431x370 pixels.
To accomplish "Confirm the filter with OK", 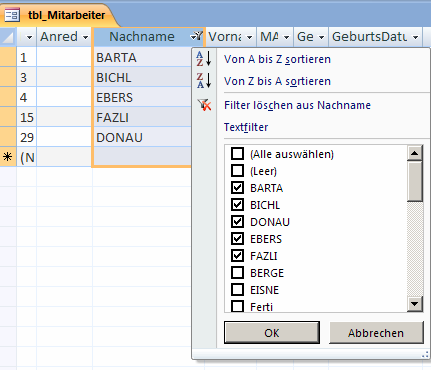I will click(x=272, y=333).
